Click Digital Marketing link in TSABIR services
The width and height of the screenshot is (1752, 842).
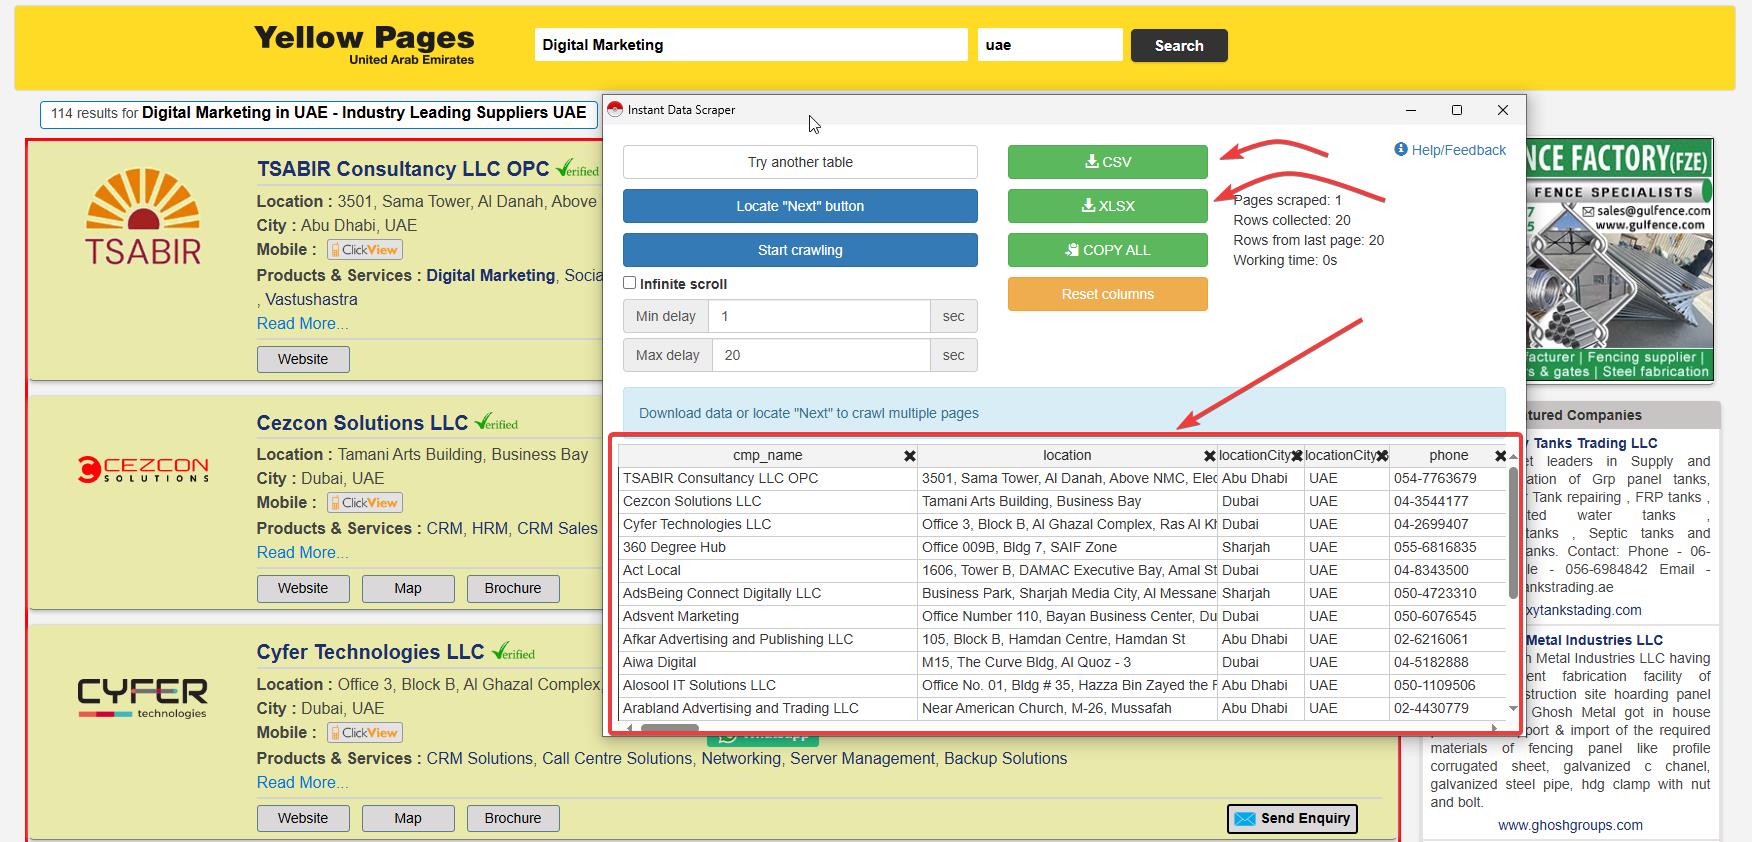point(491,276)
